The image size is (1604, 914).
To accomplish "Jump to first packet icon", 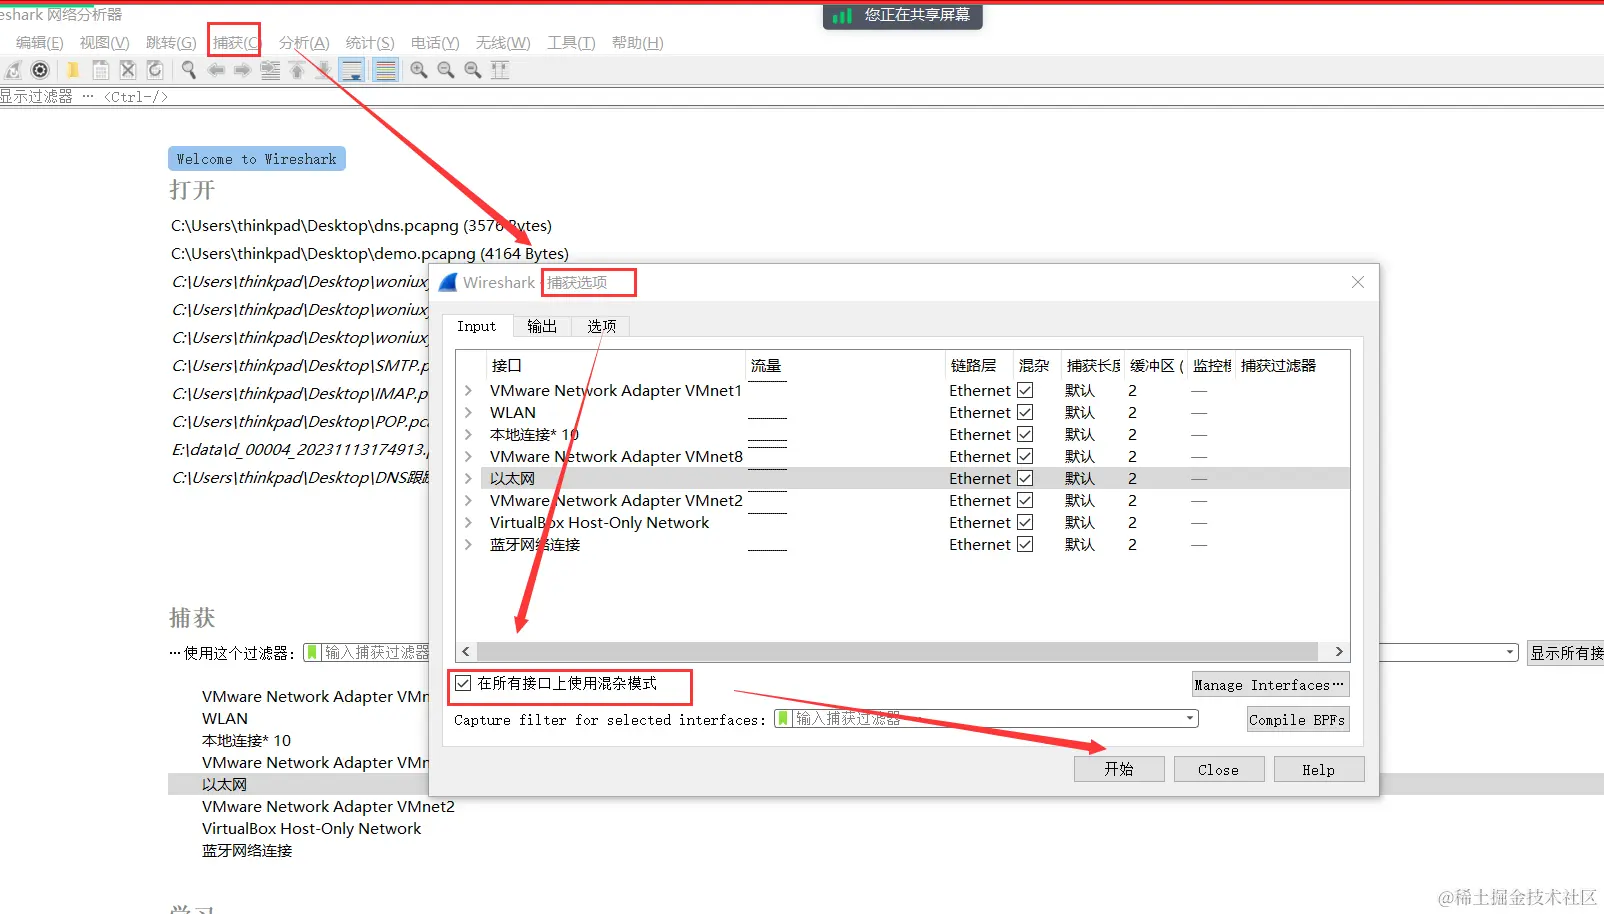I will [297, 70].
